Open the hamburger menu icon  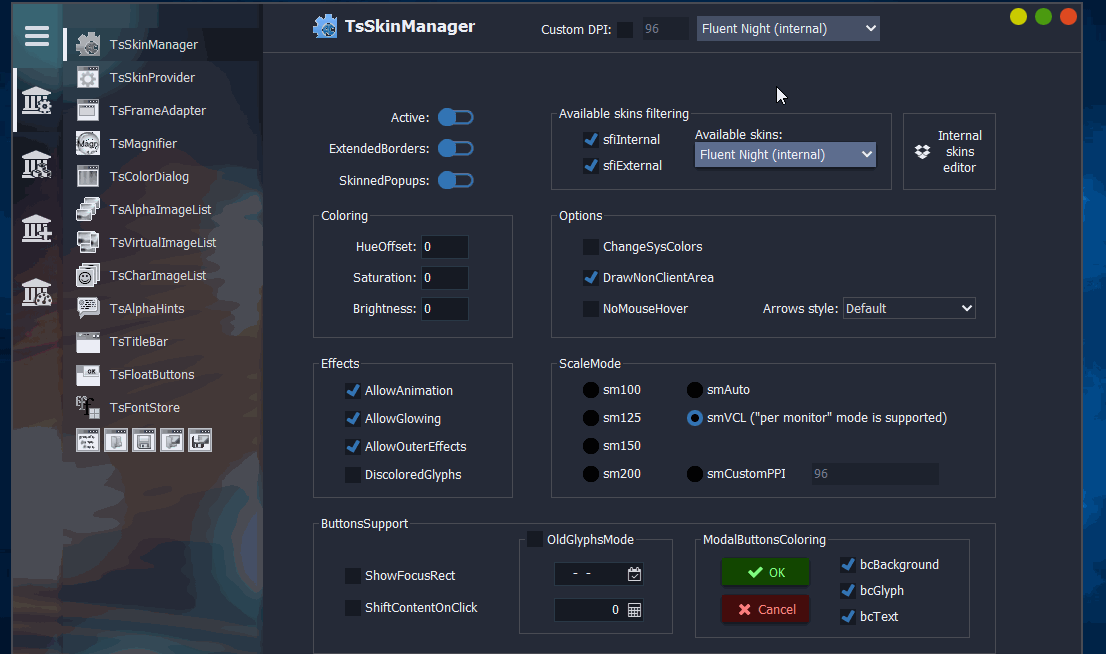pos(37,36)
